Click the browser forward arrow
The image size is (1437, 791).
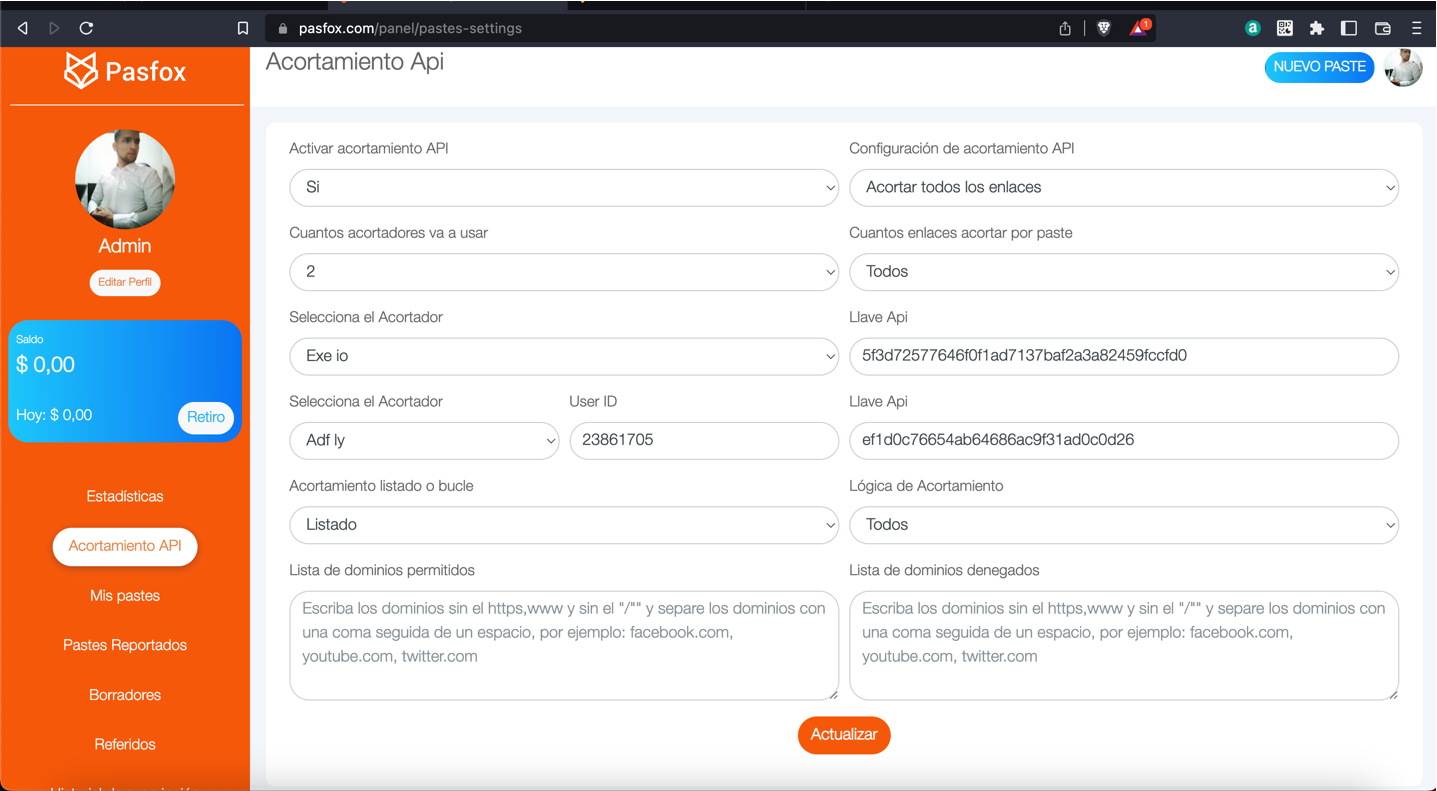click(54, 28)
